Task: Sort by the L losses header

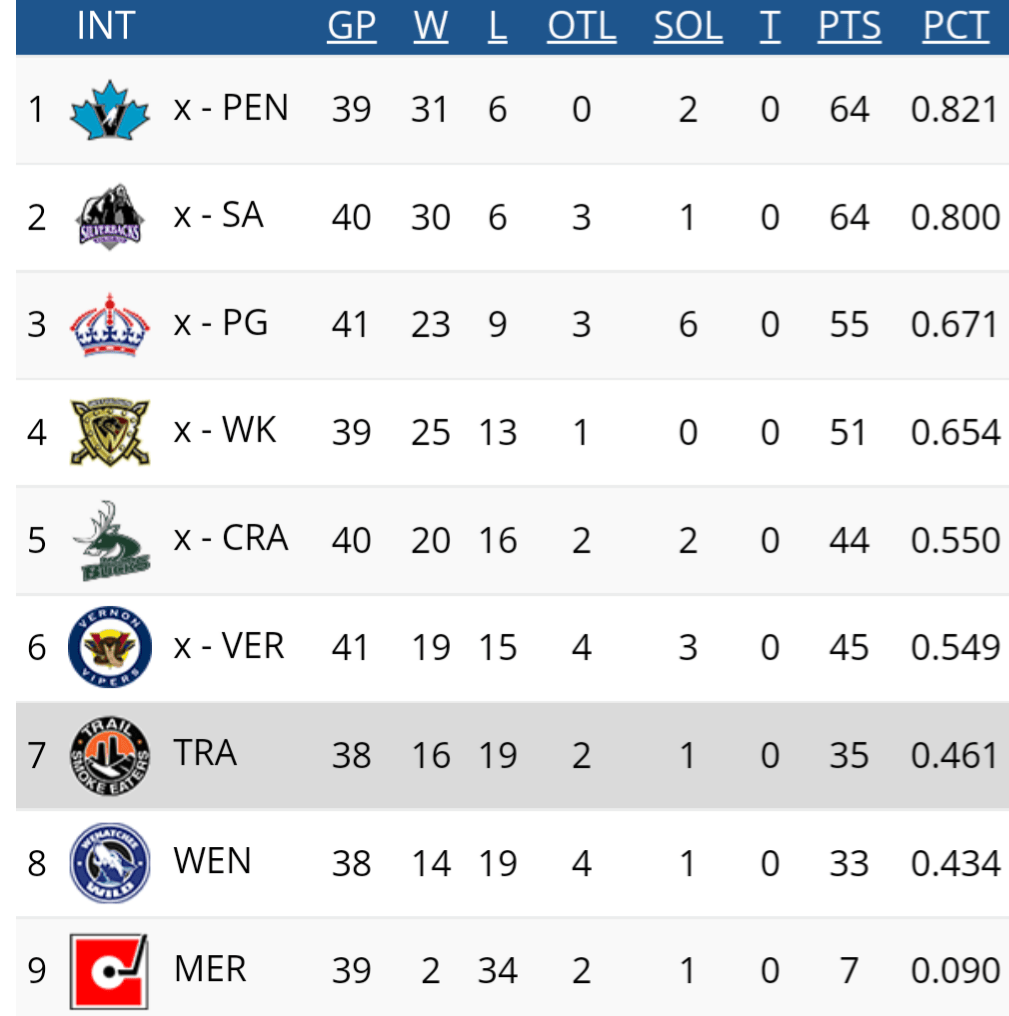Action: [497, 26]
